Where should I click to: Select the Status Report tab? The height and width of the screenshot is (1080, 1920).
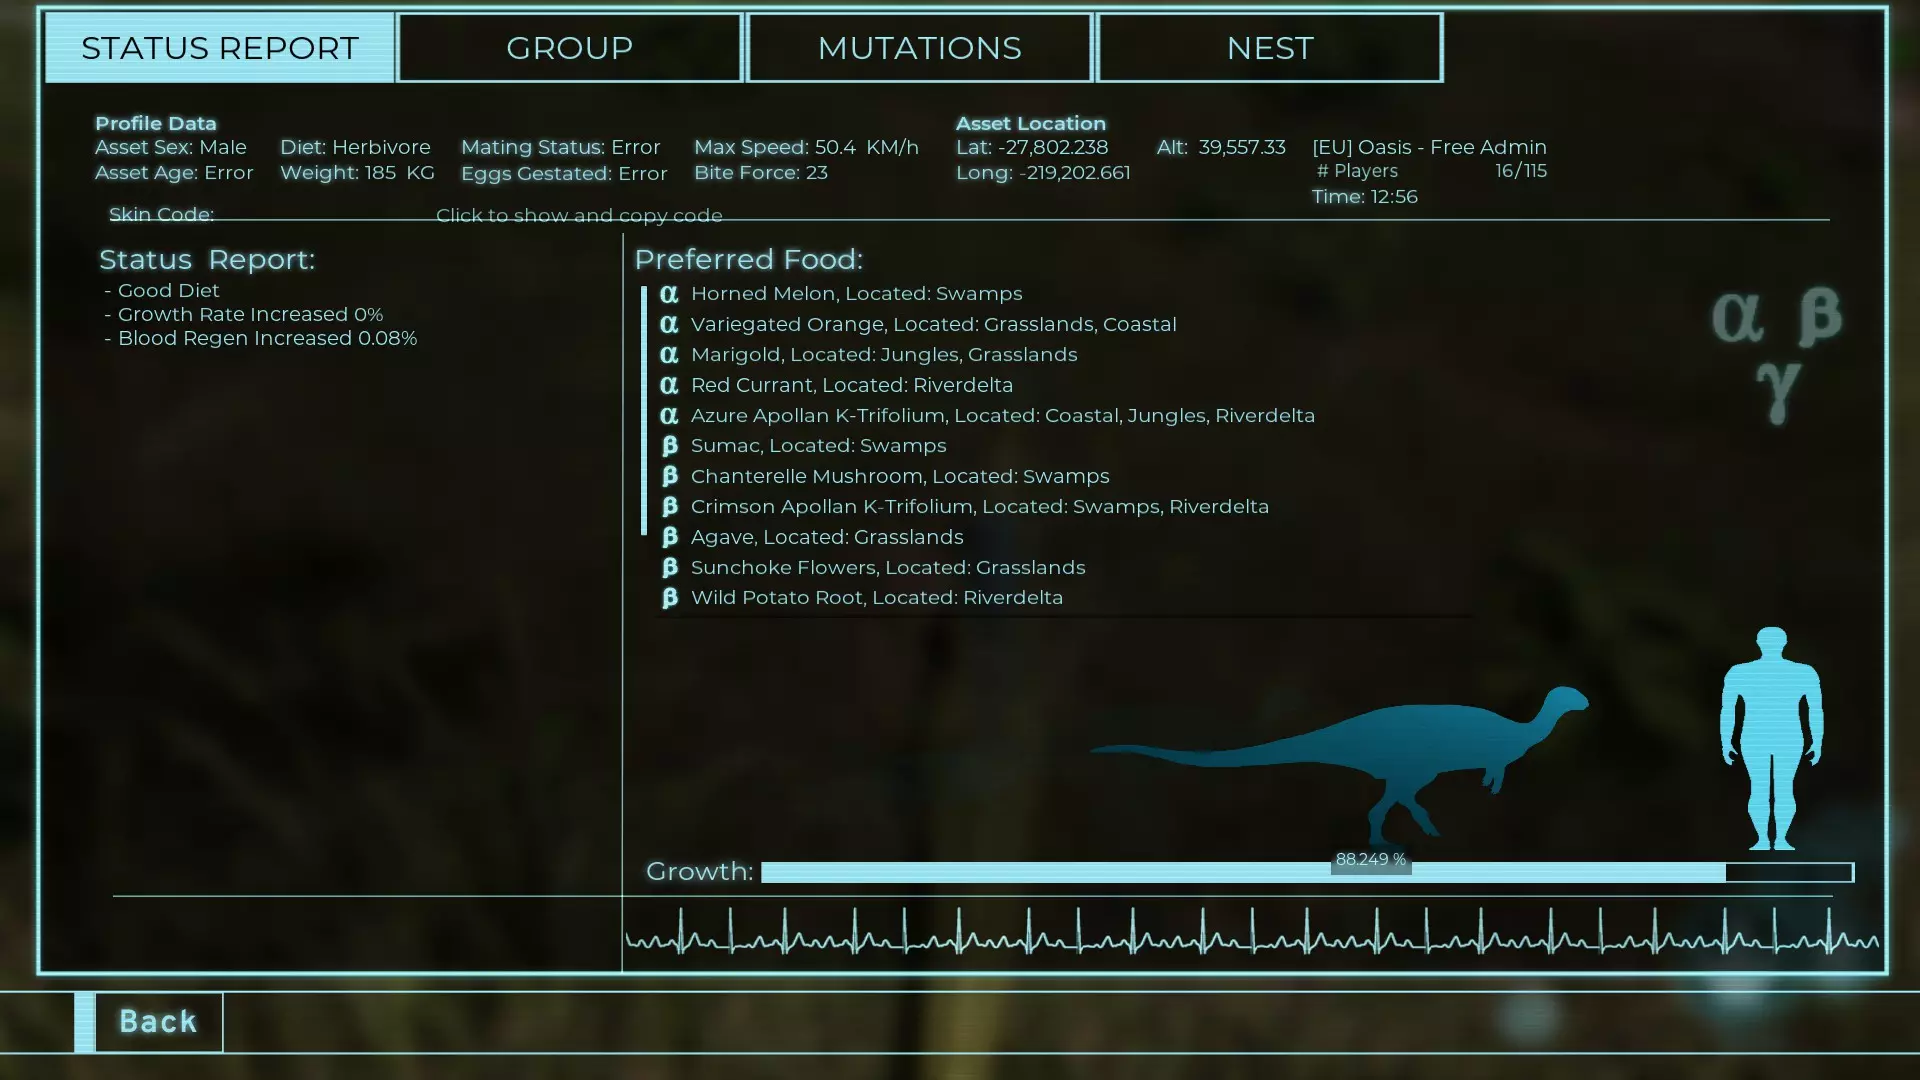coord(219,48)
